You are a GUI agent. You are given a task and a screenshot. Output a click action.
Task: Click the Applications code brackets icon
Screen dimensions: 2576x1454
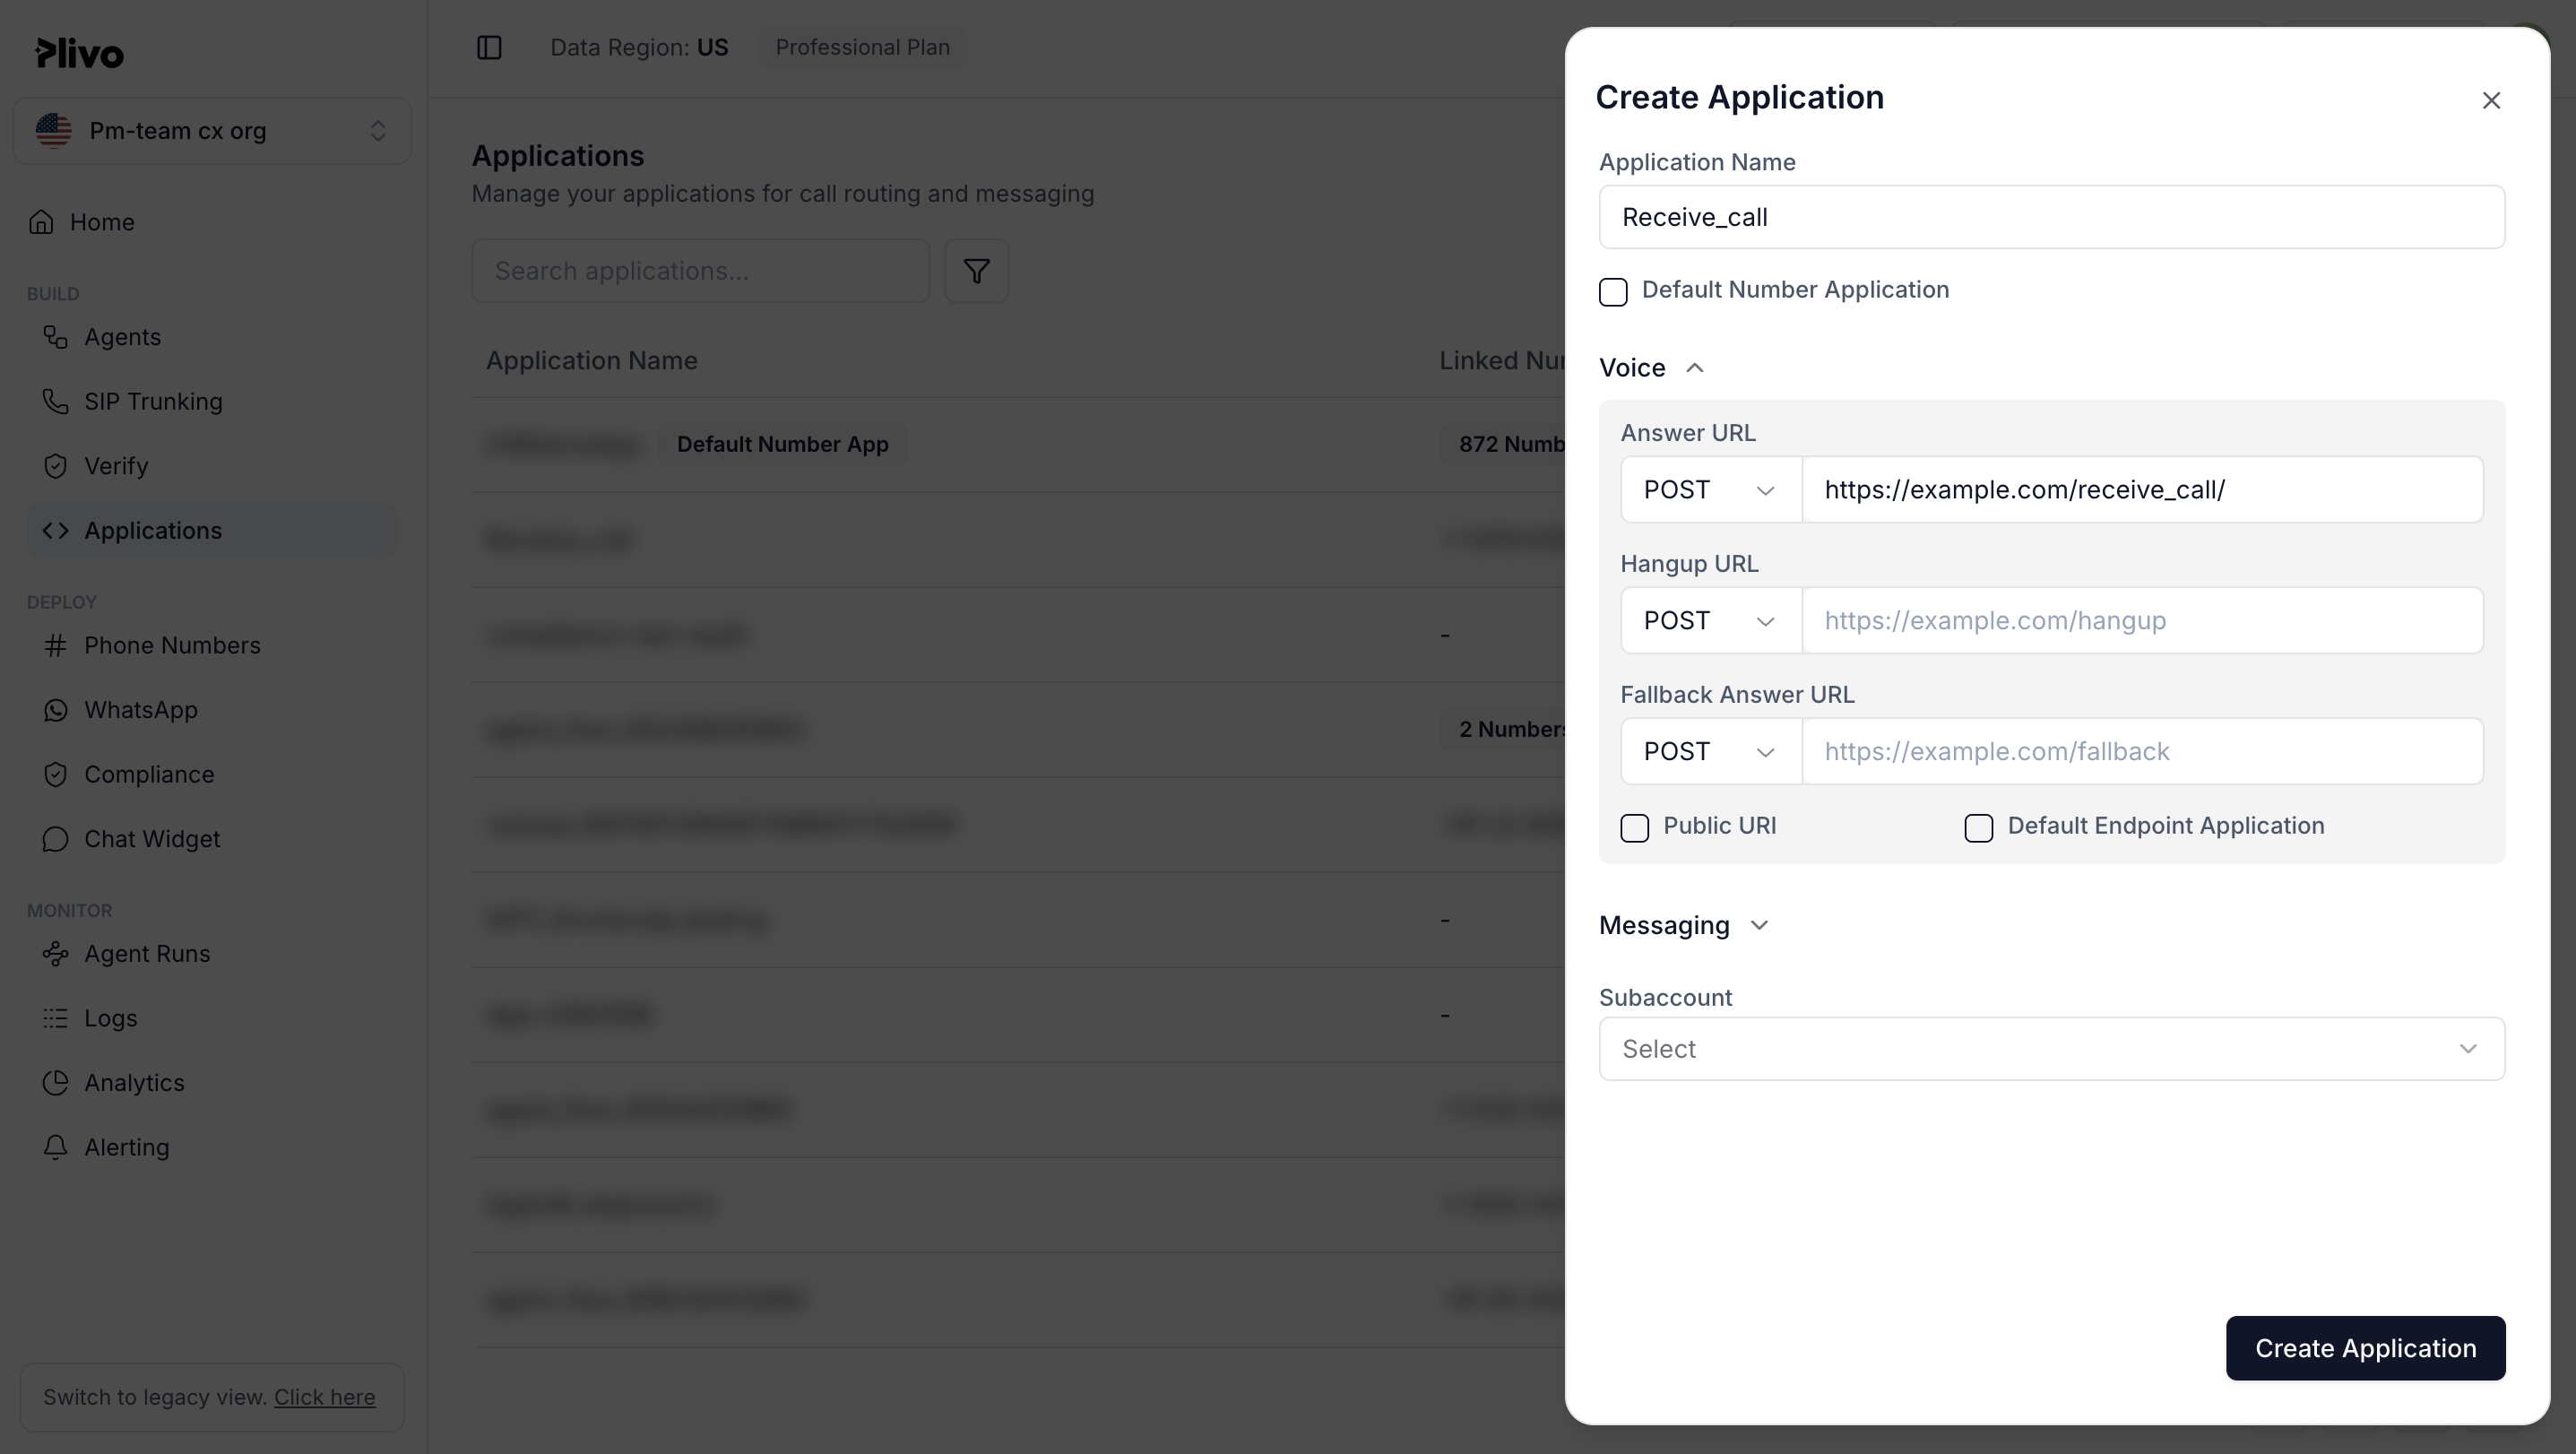click(x=55, y=530)
